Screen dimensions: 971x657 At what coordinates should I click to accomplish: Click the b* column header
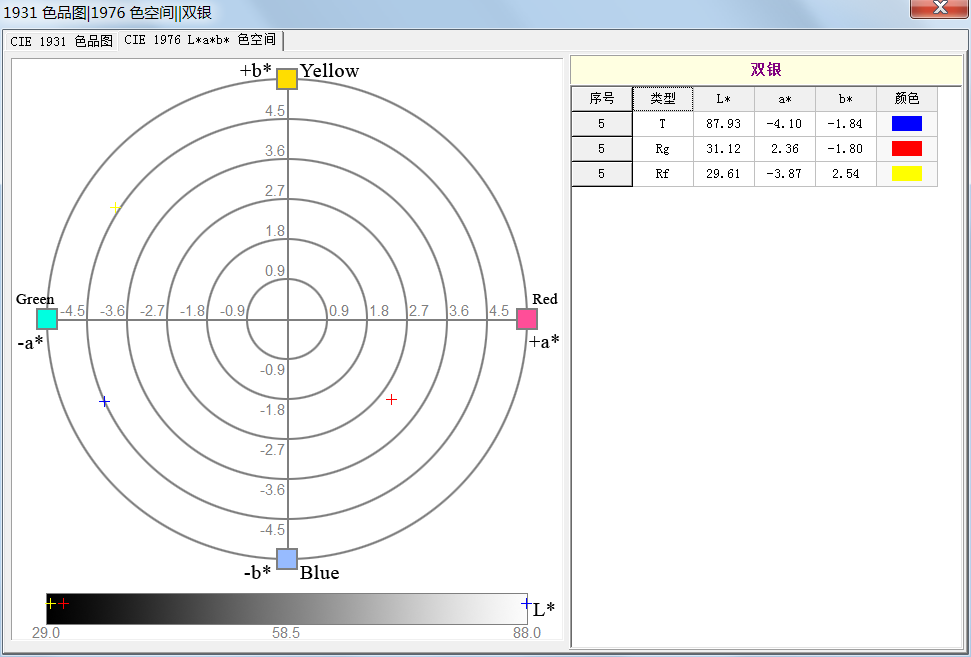click(846, 98)
